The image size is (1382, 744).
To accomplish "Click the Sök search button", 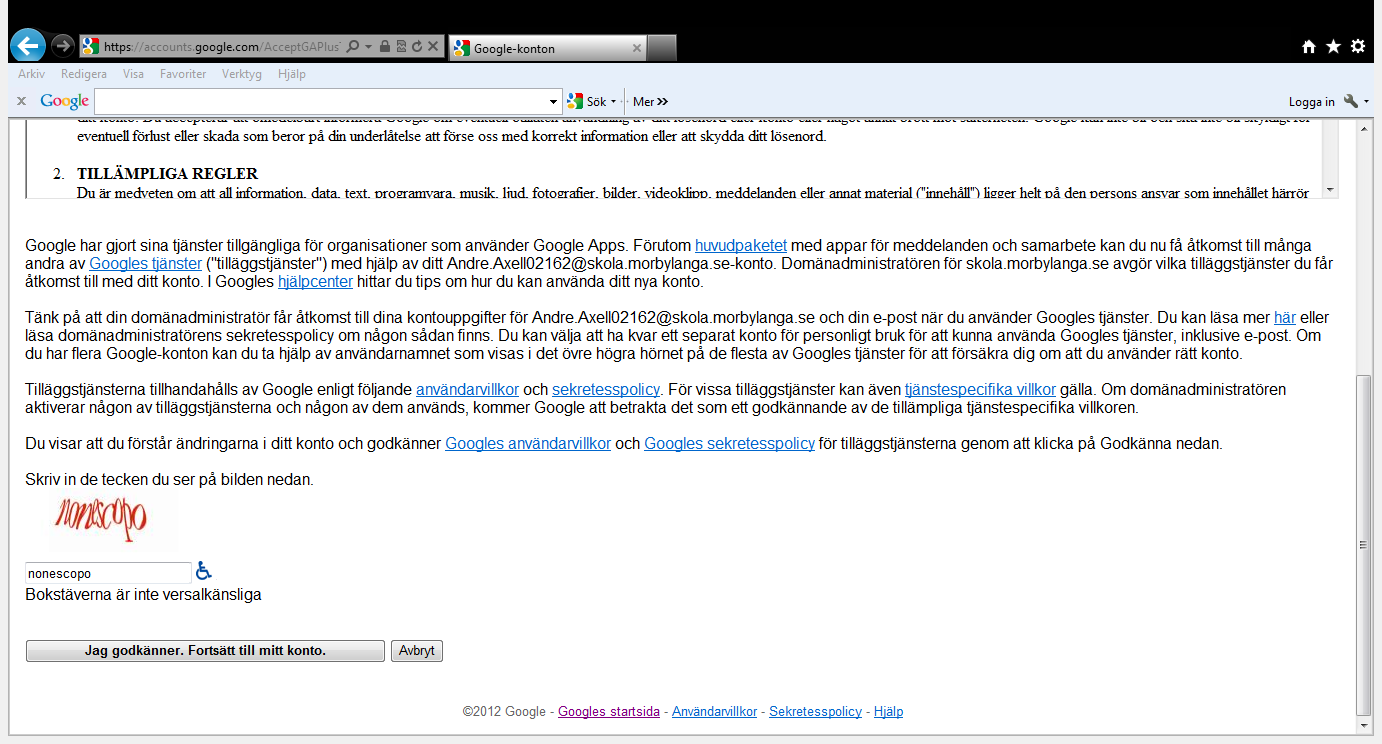I will [587, 101].
